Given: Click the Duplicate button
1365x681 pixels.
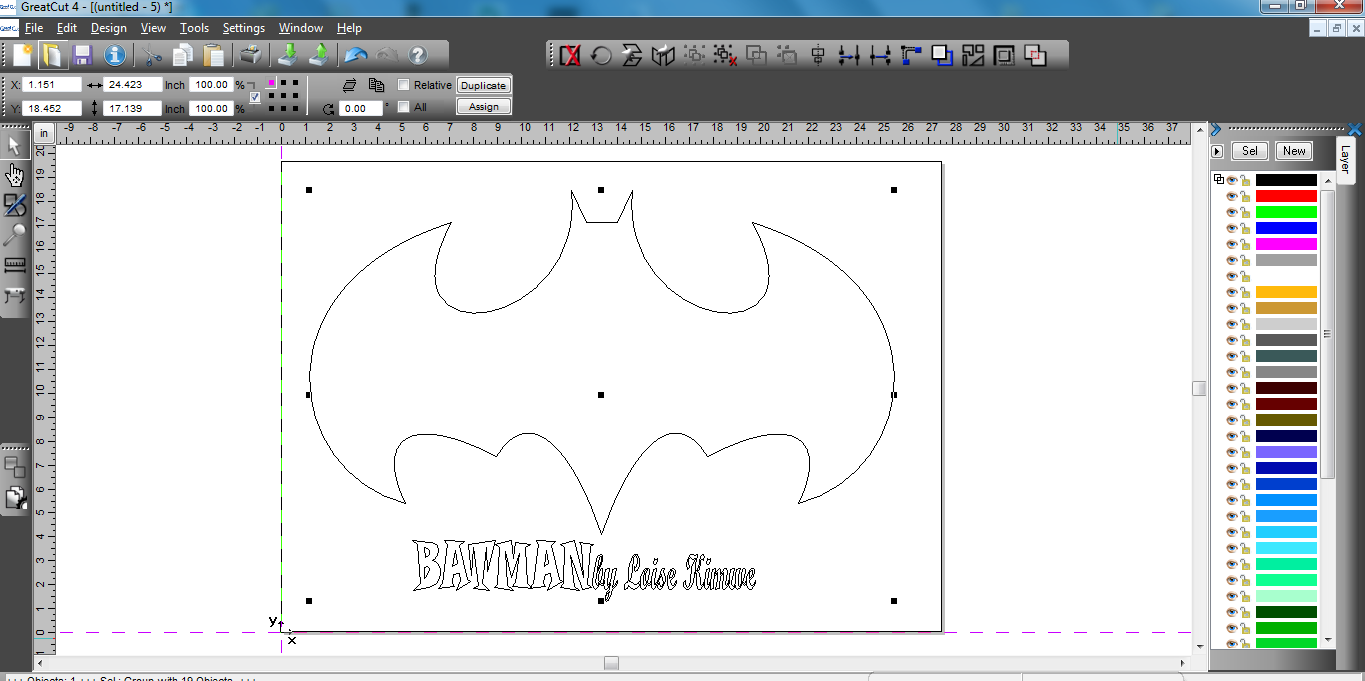Looking at the screenshot, I should click(x=484, y=85).
